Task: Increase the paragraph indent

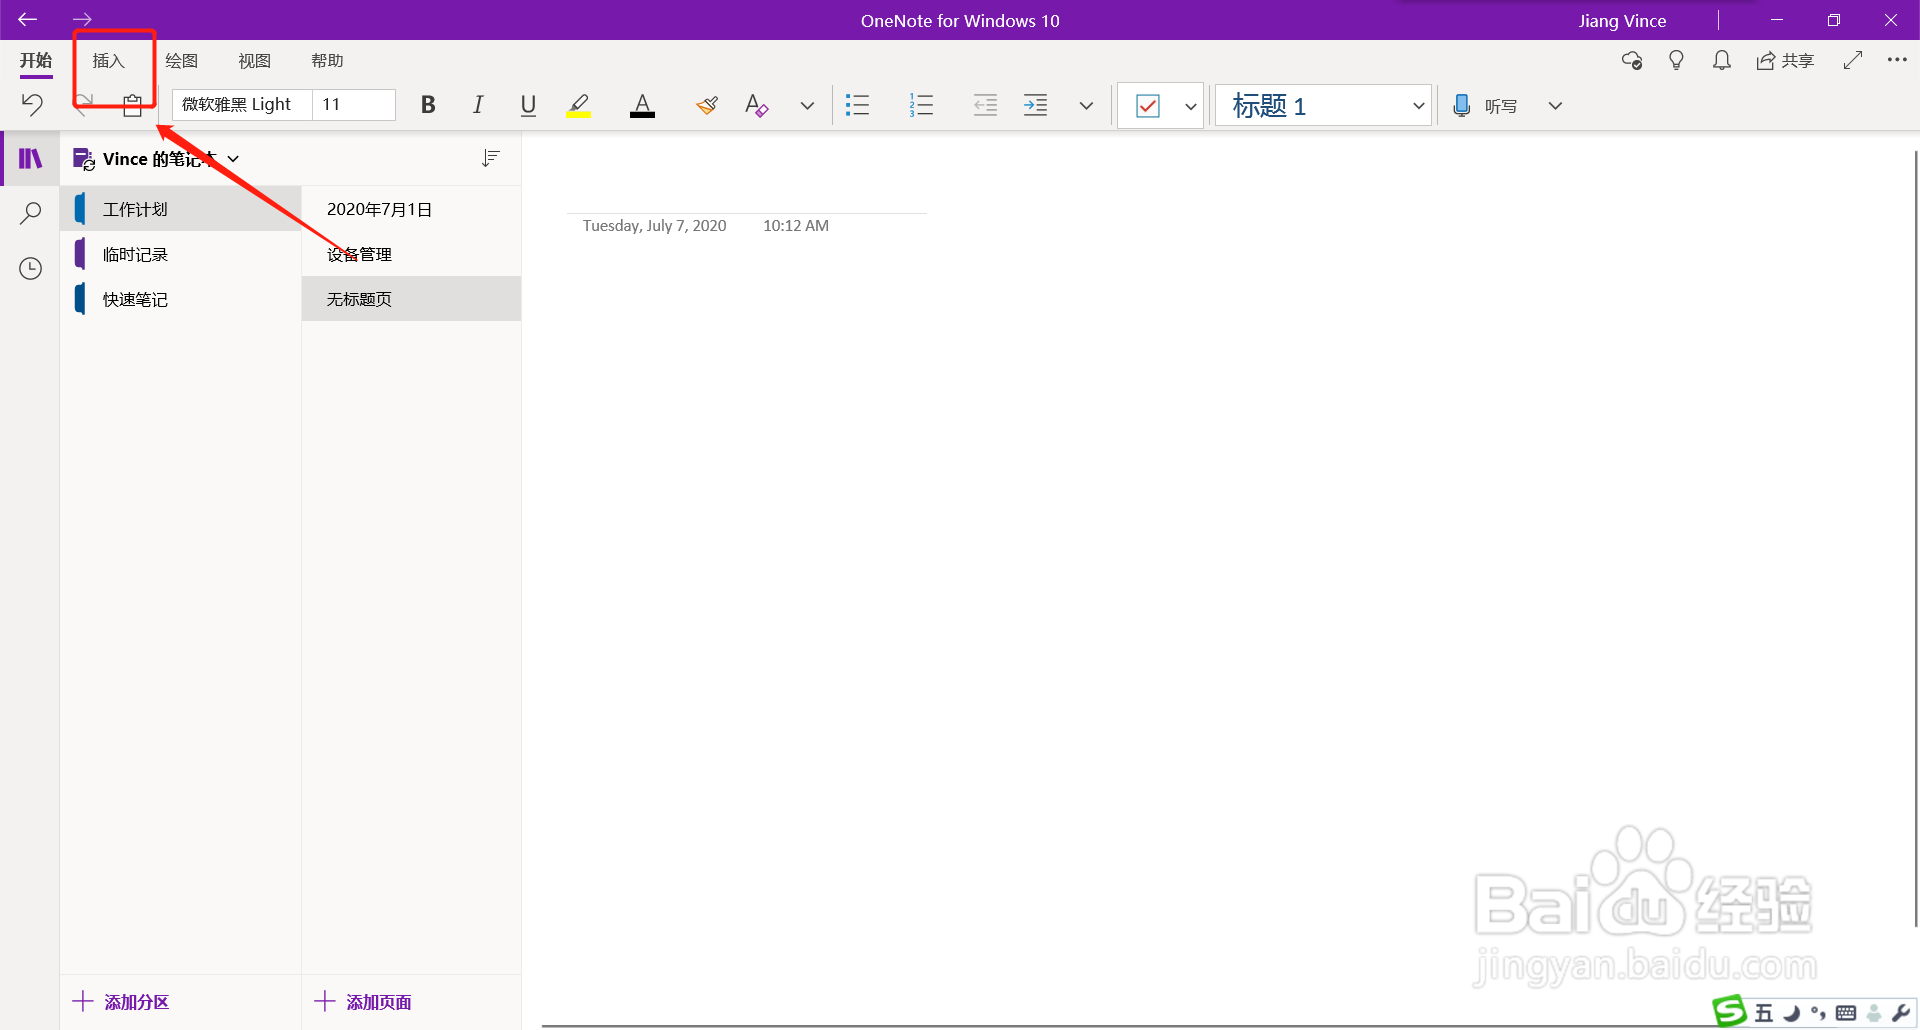Action: [x=1035, y=105]
